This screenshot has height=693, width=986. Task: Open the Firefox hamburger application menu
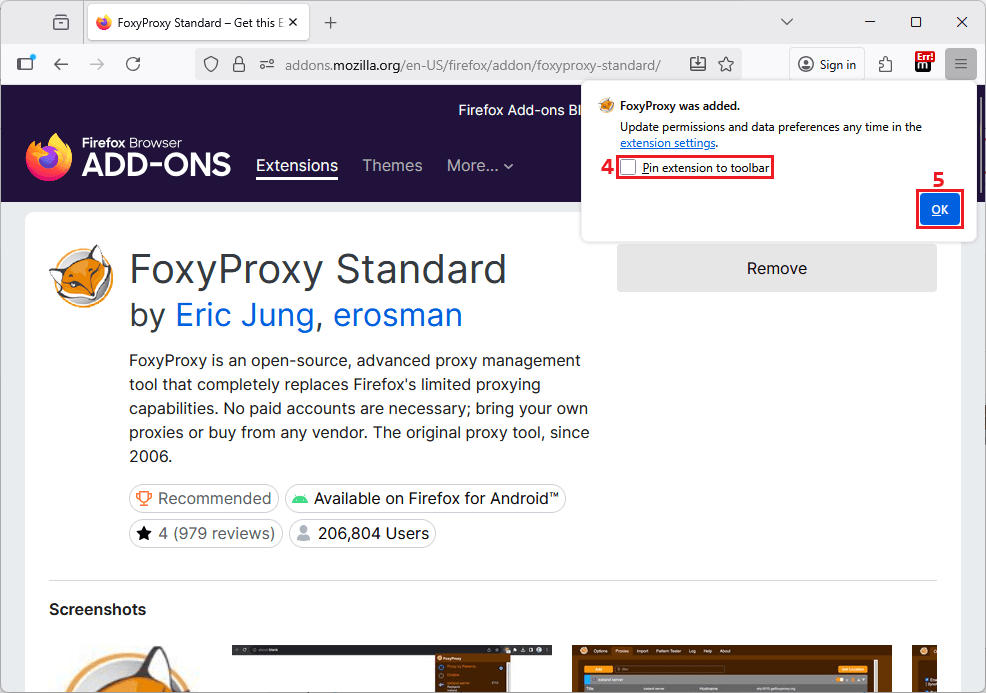coord(960,64)
